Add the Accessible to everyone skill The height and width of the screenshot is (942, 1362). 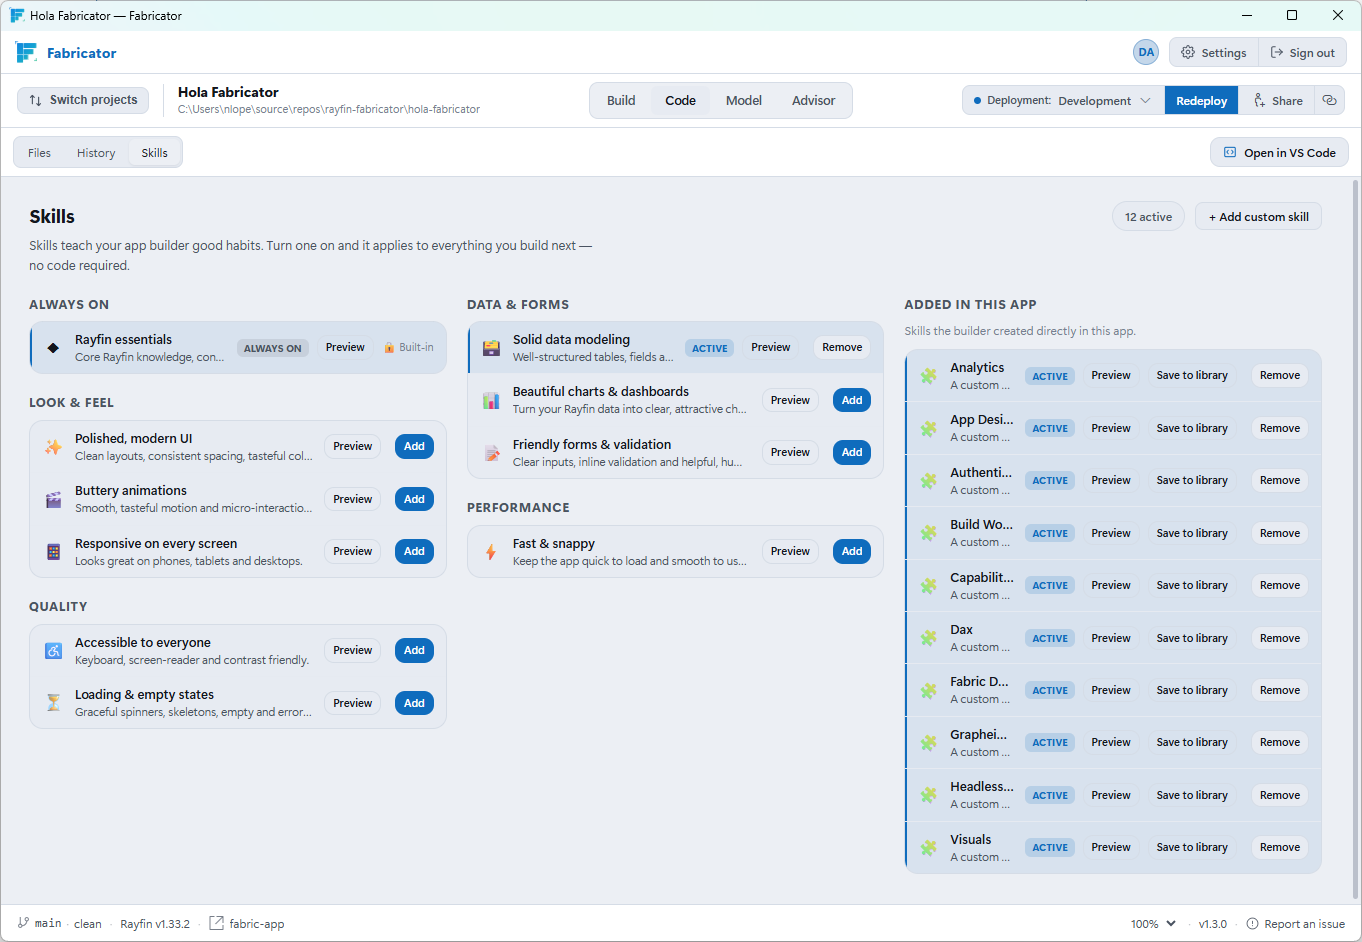(414, 651)
